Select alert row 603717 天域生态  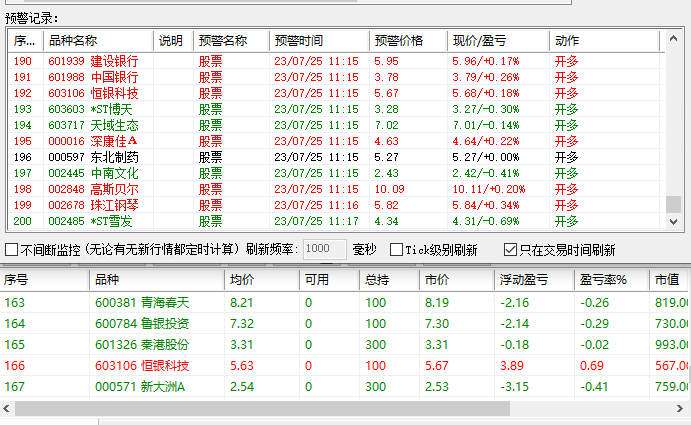point(336,125)
